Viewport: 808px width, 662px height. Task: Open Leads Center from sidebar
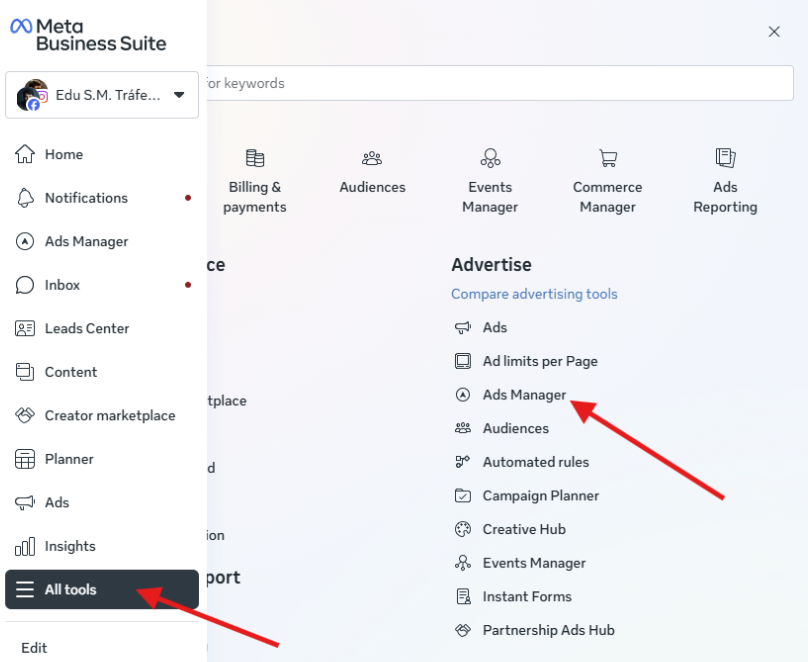pyautogui.click(x=86, y=328)
